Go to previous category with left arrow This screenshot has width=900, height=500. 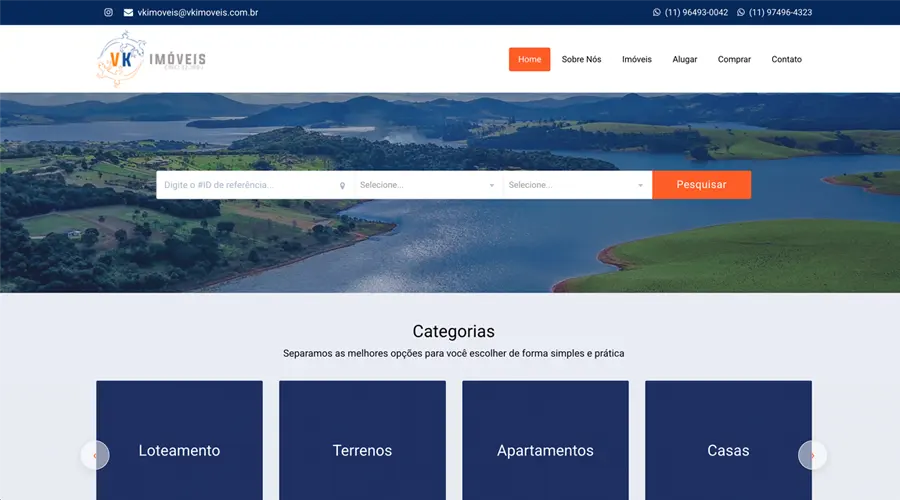click(95, 455)
